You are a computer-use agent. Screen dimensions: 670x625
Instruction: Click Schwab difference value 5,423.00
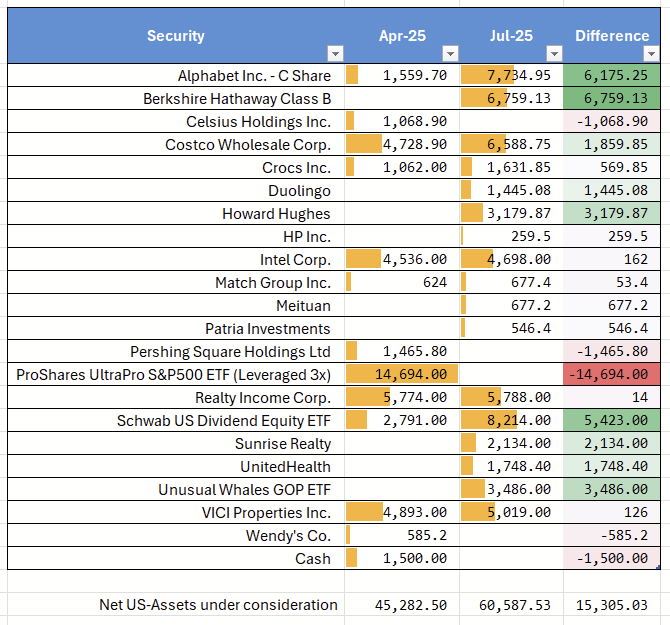[x=612, y=421]
